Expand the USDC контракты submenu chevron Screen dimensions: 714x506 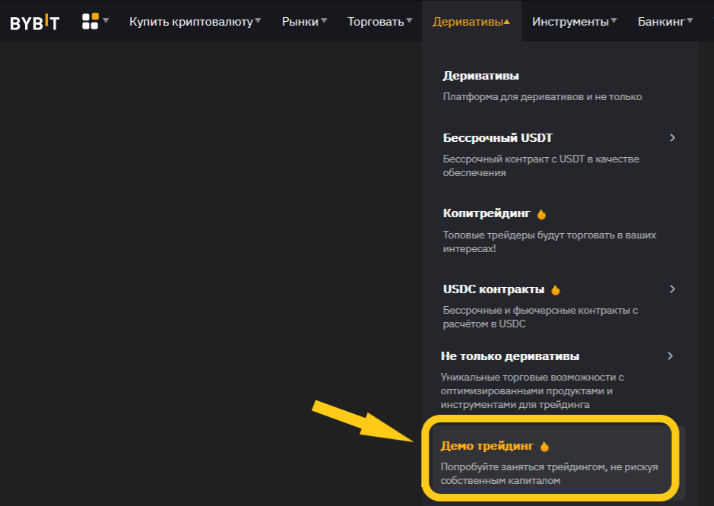672,289
